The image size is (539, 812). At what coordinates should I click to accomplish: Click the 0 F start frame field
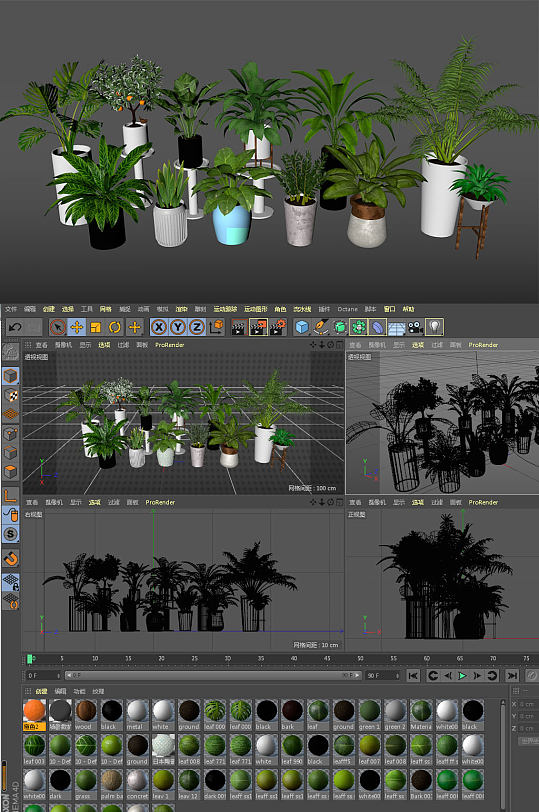43,675
